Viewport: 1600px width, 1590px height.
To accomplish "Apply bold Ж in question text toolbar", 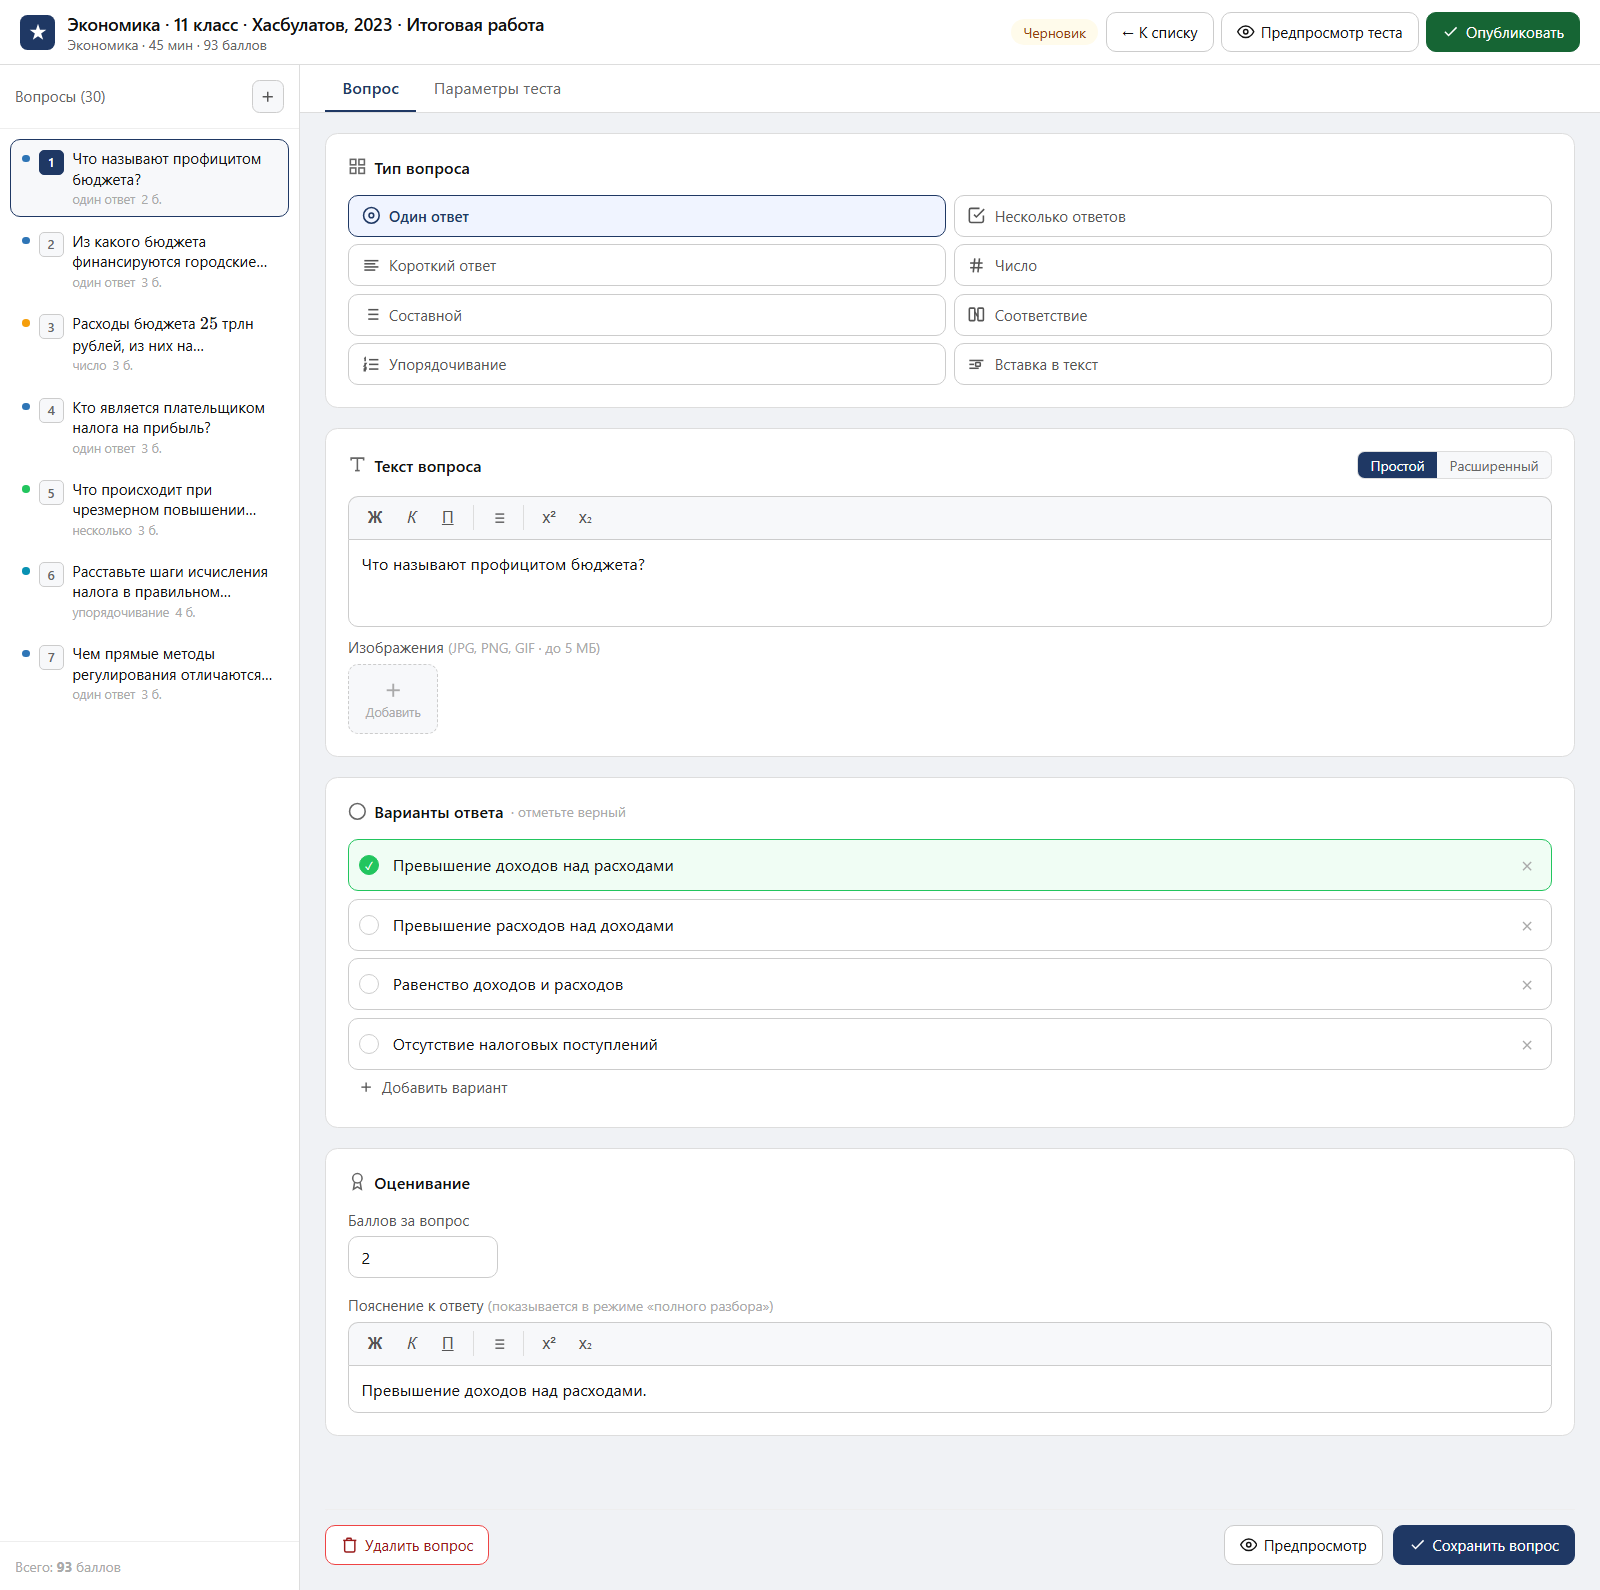I will [375, 518].
